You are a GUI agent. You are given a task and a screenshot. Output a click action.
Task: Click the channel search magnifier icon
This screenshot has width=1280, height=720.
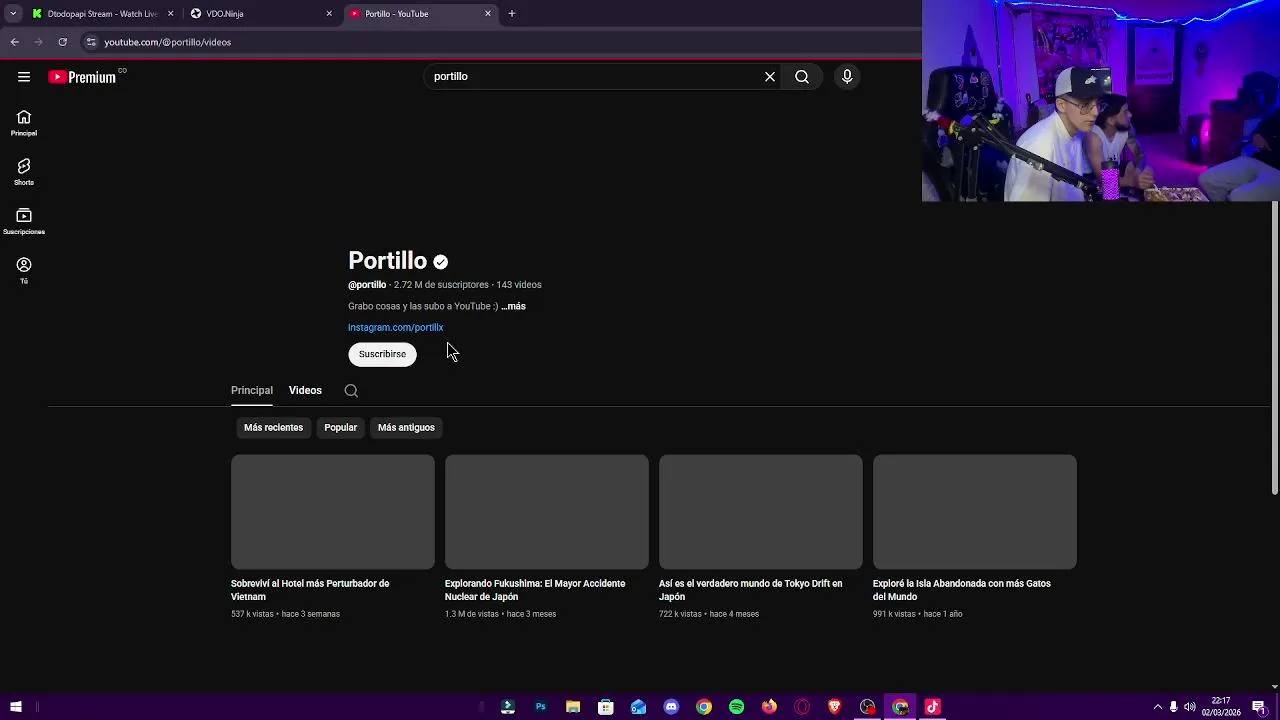[351, 391]
